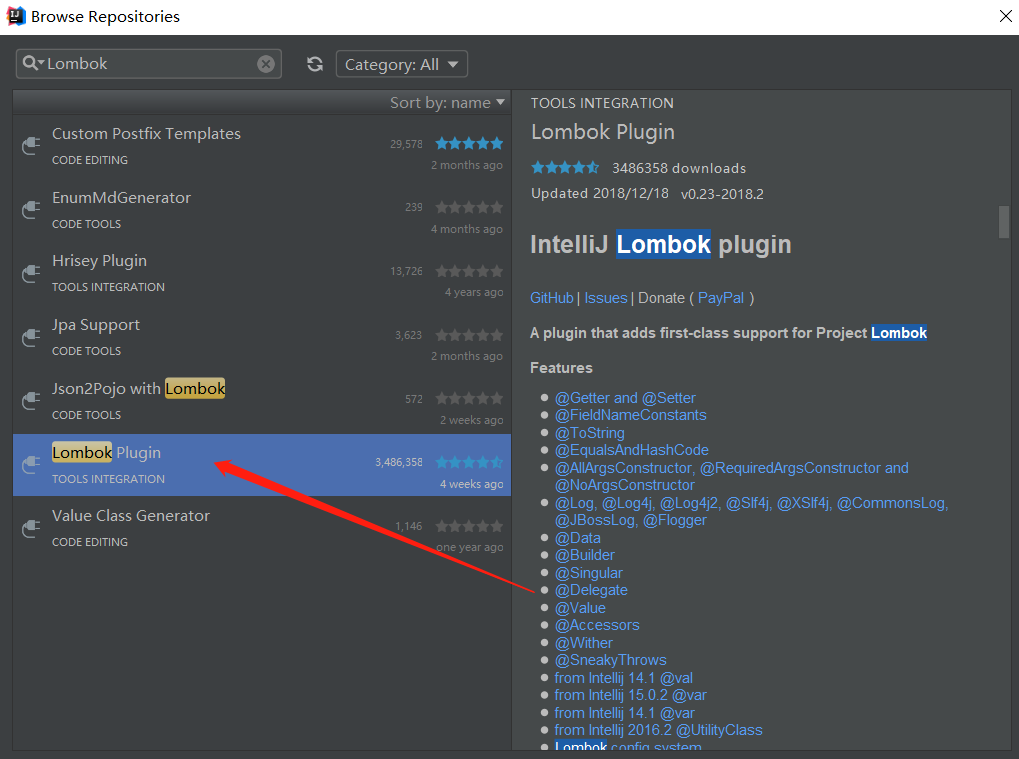Open the @Builder link
The height and width of the screenshot is (759, 1019).
point(585,555)
